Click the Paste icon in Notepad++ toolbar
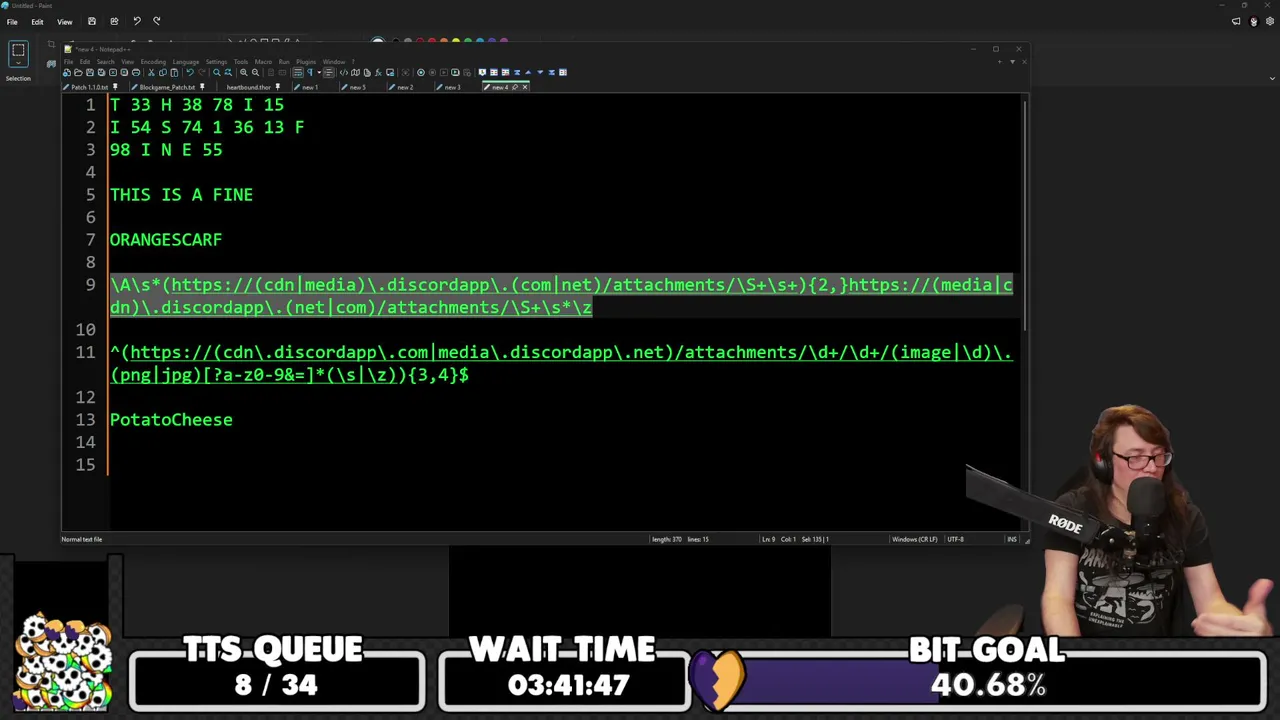1280x720 pixels. (174, 72)
